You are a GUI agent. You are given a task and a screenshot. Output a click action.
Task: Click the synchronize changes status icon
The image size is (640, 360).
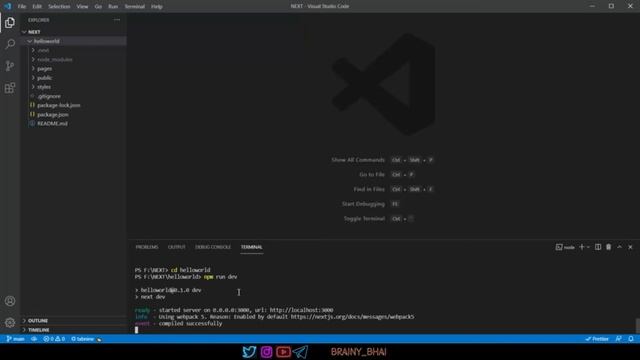pyautogui.click(x=34, y=339)
